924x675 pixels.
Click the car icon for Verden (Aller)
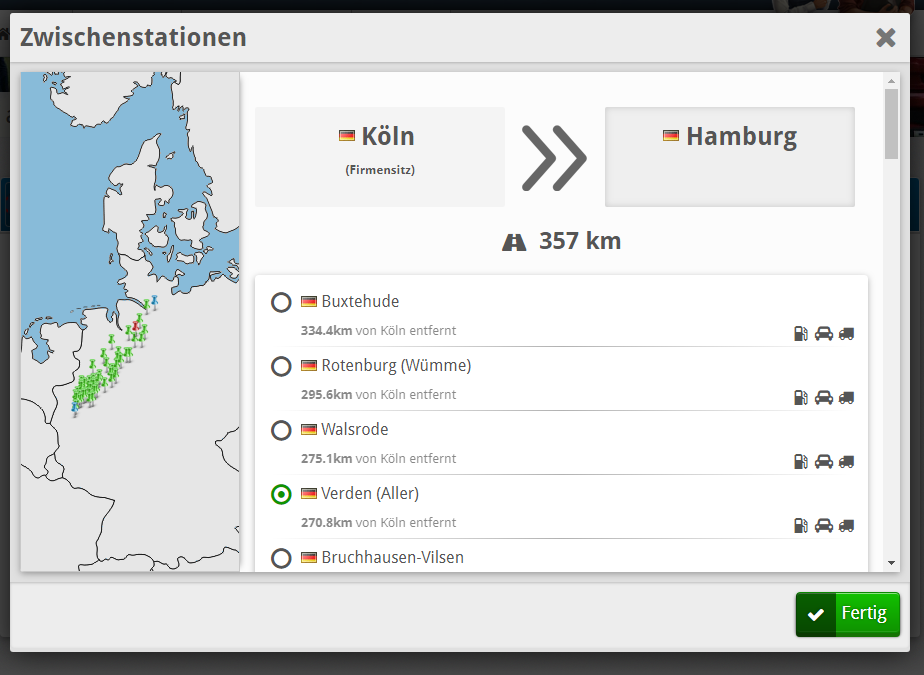point(823,526)
